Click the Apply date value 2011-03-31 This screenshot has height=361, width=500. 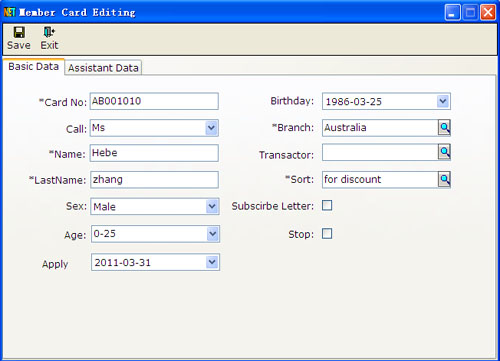pos(122,263)
